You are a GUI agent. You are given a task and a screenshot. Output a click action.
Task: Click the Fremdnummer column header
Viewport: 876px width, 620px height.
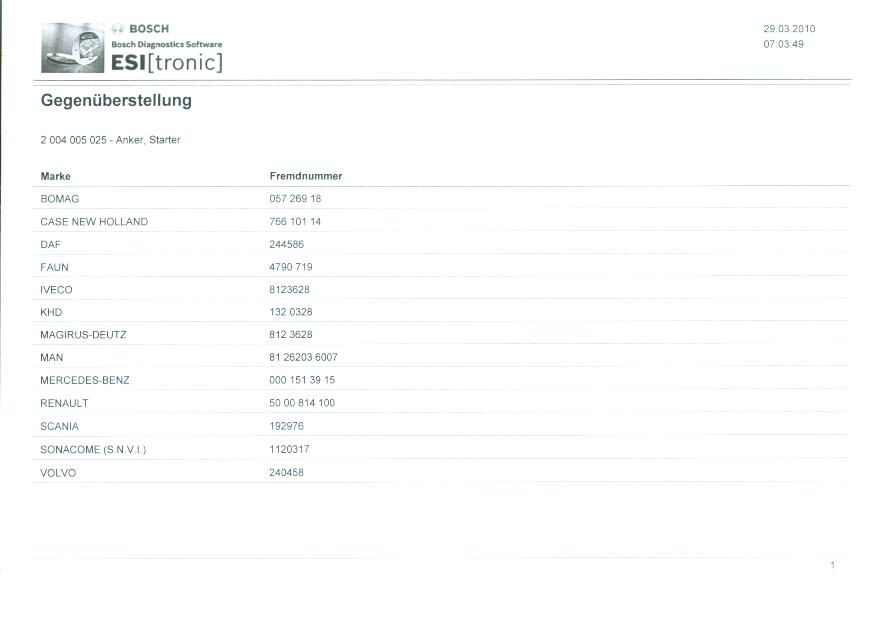[x=306, y=176]
